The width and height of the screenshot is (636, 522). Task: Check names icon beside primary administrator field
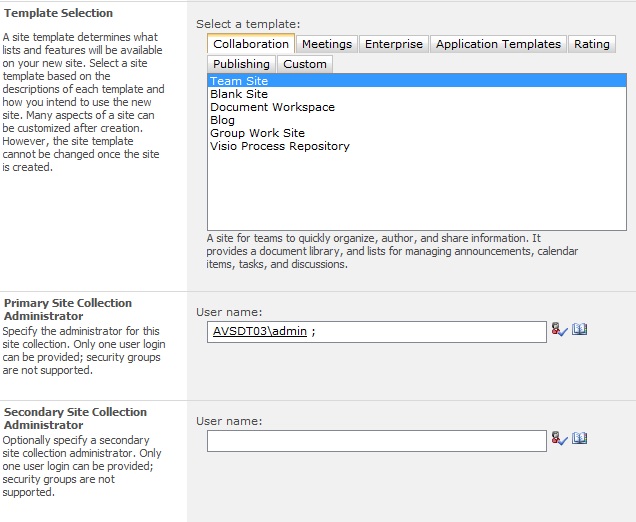click(559, 329)
